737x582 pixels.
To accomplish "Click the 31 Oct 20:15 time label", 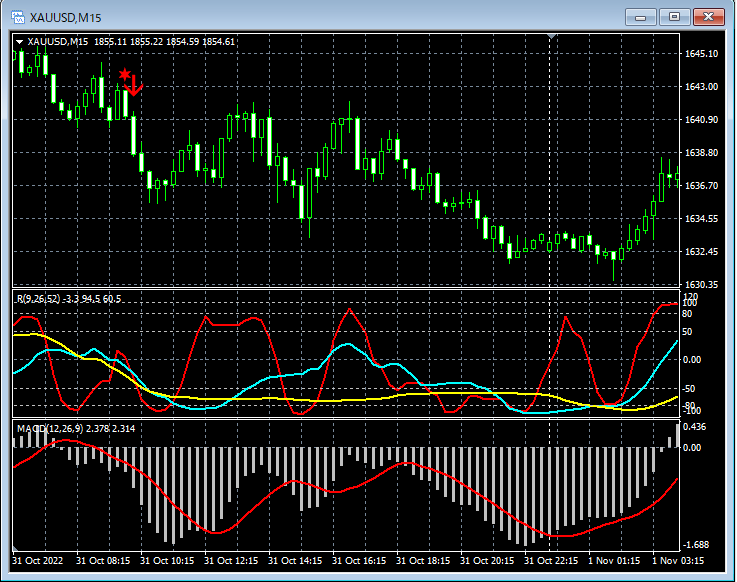I will point(486,561).
